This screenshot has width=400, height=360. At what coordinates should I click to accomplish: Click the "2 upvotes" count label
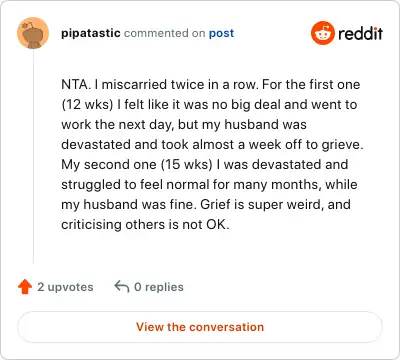pos(65,287)
